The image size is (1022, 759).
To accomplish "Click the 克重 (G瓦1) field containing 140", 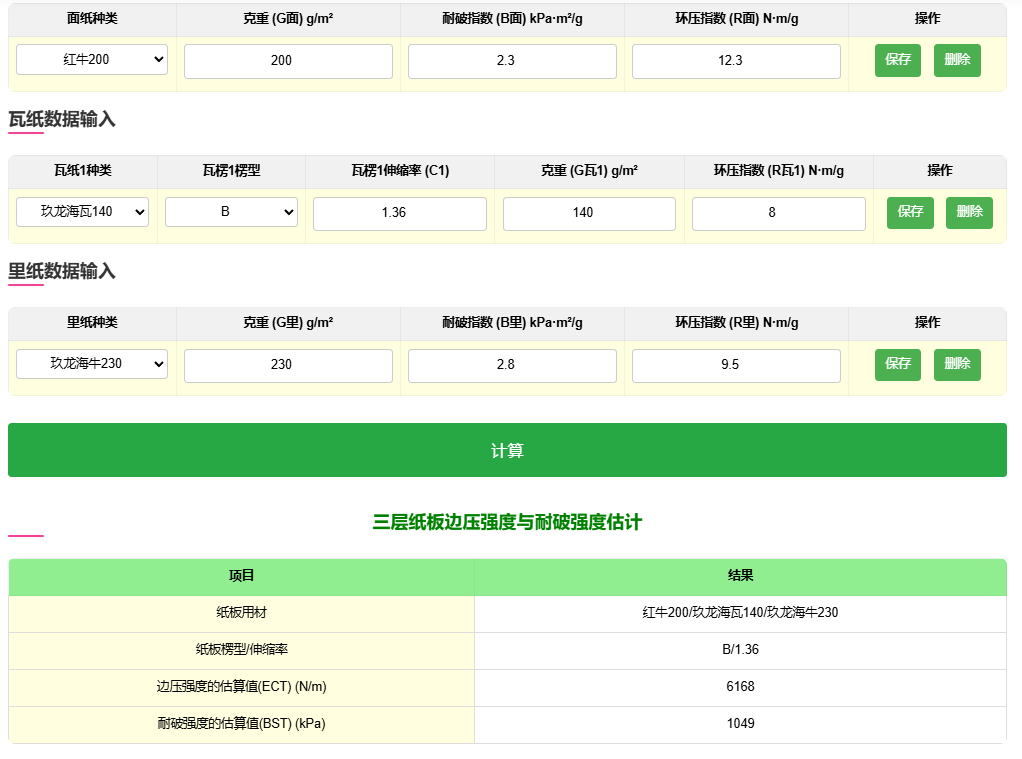I will pos(588,213).
